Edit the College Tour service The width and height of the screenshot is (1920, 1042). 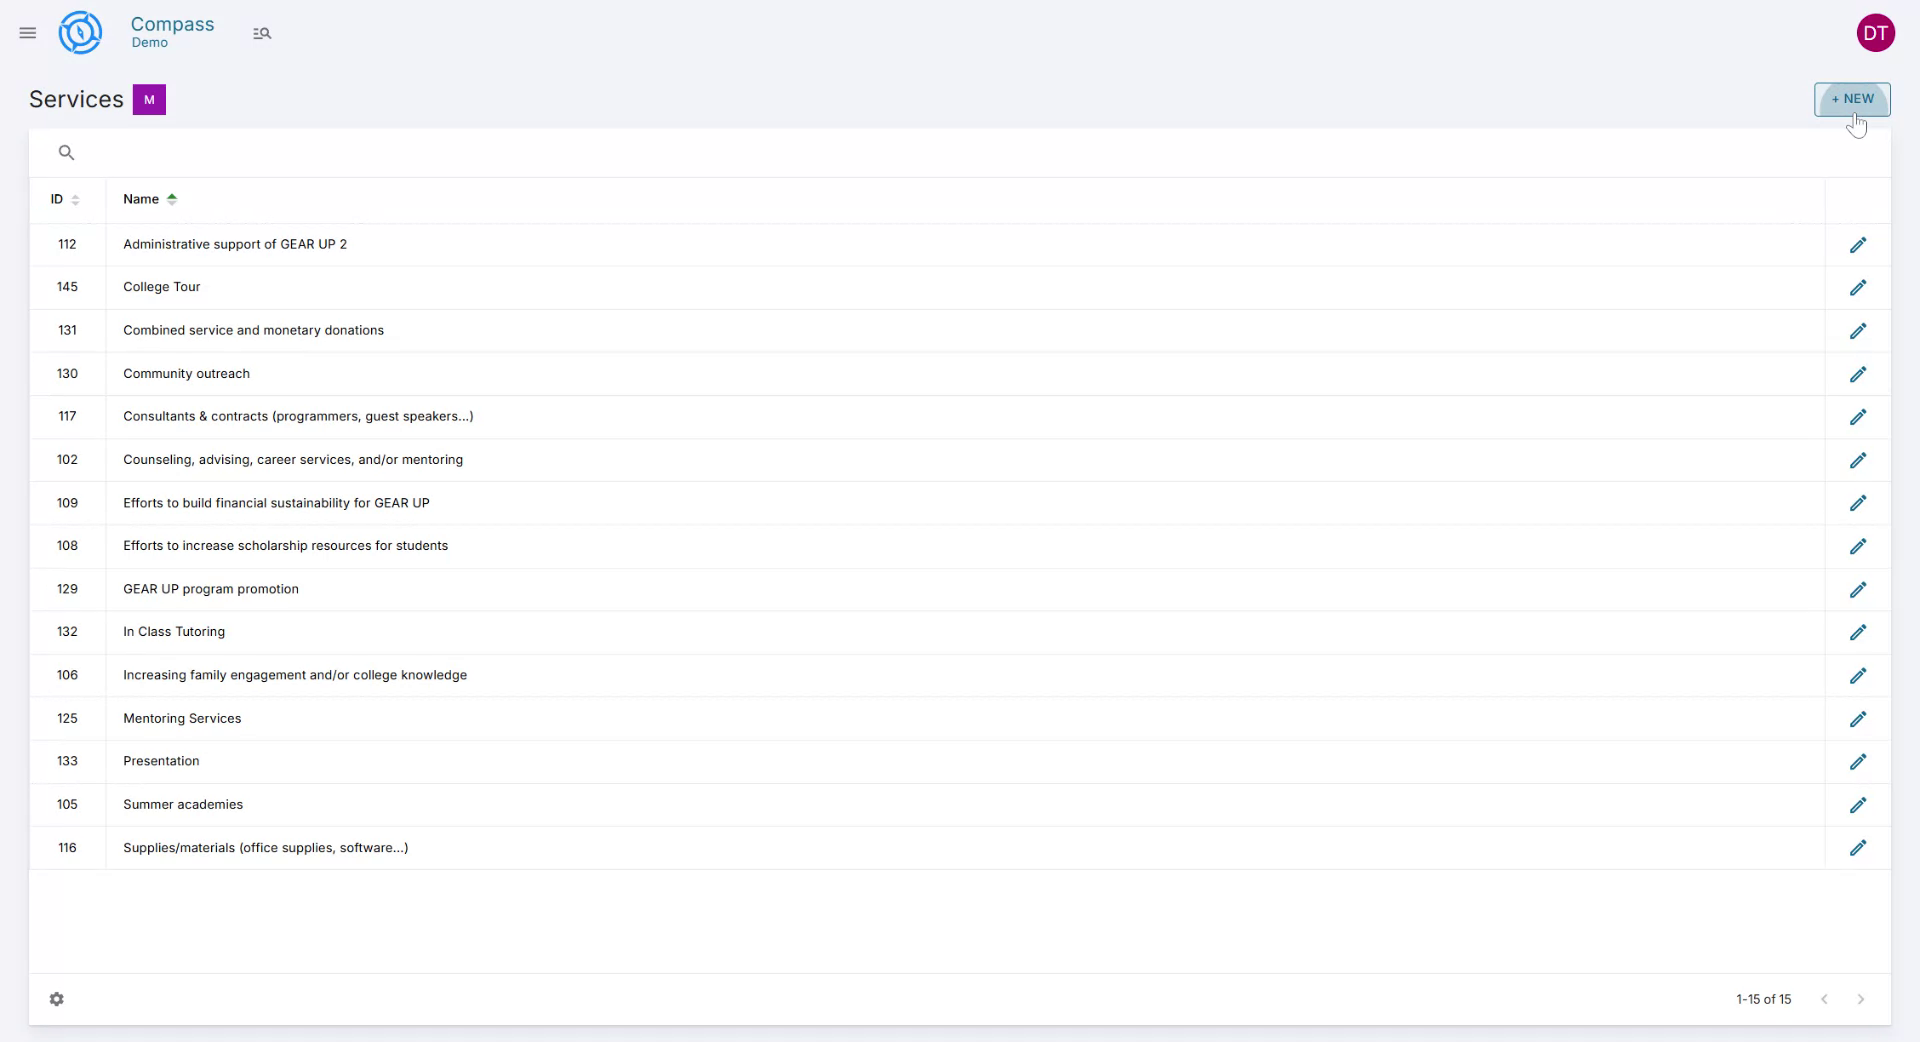click(1857, 288)
